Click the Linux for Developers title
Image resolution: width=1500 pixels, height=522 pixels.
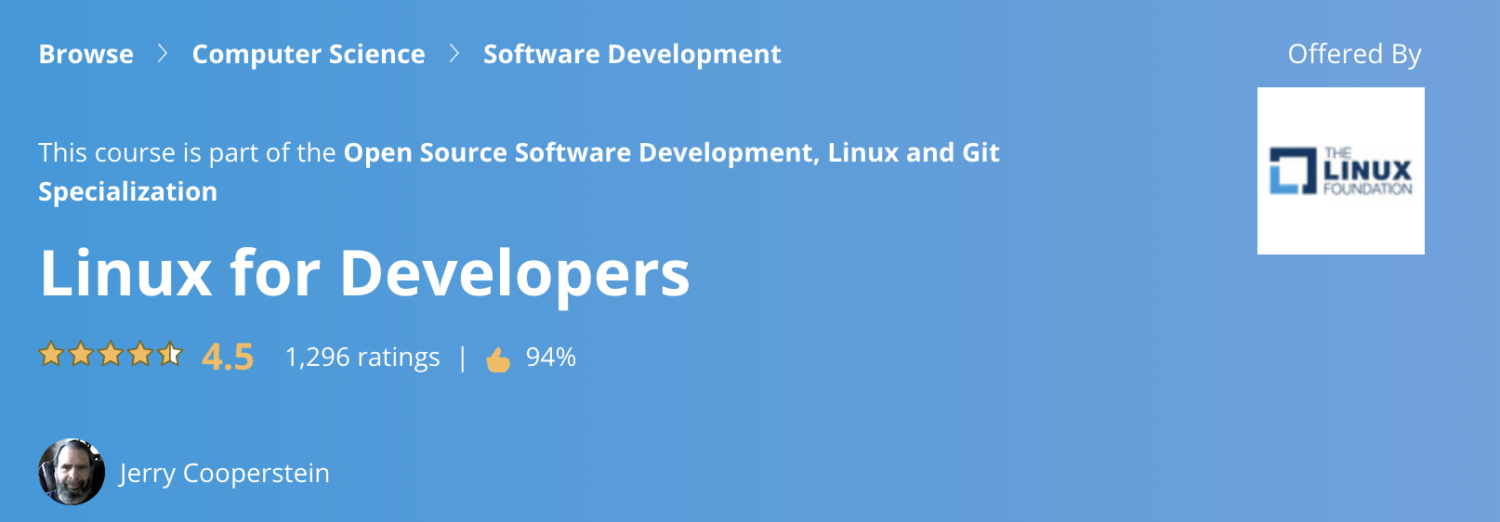coord(364,273)
